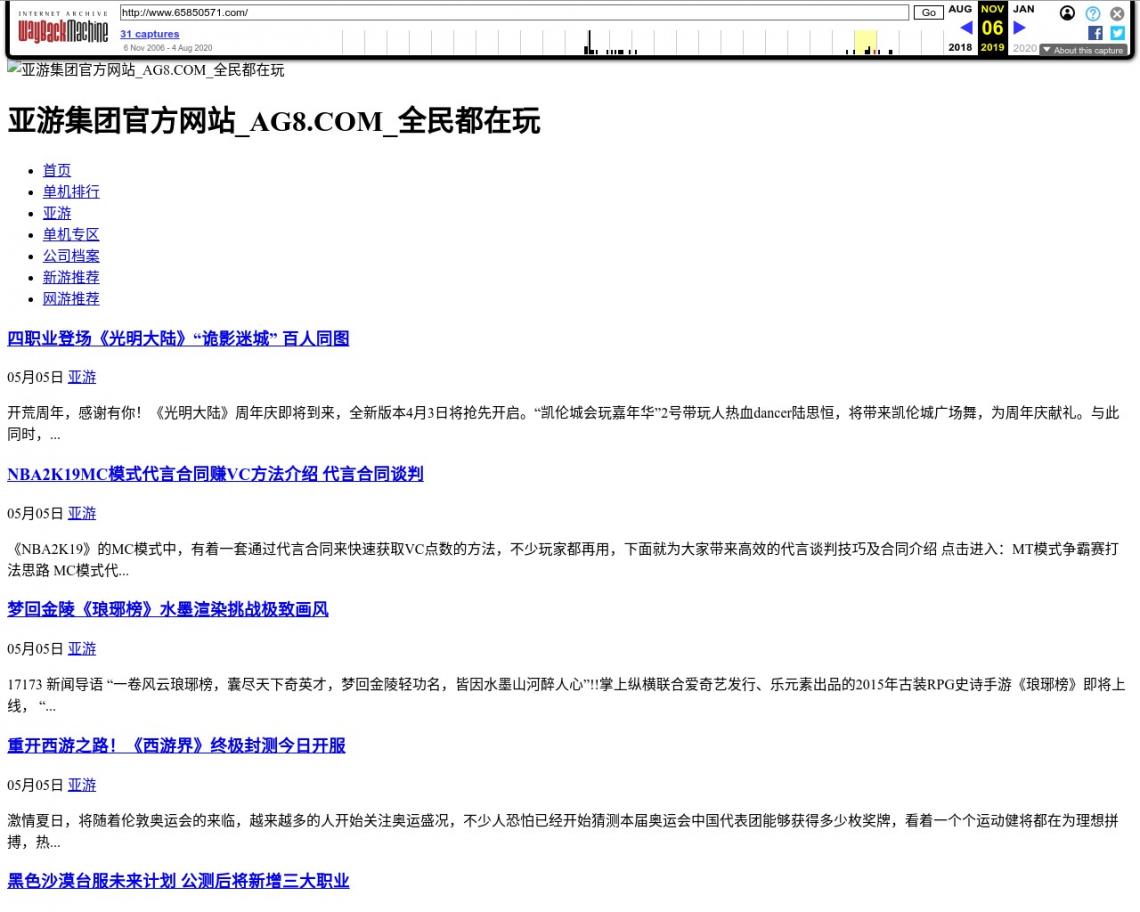
Task: Click excerpt starting 激情夏日，将随着伦敦奥运会
Action: (563, 831)
